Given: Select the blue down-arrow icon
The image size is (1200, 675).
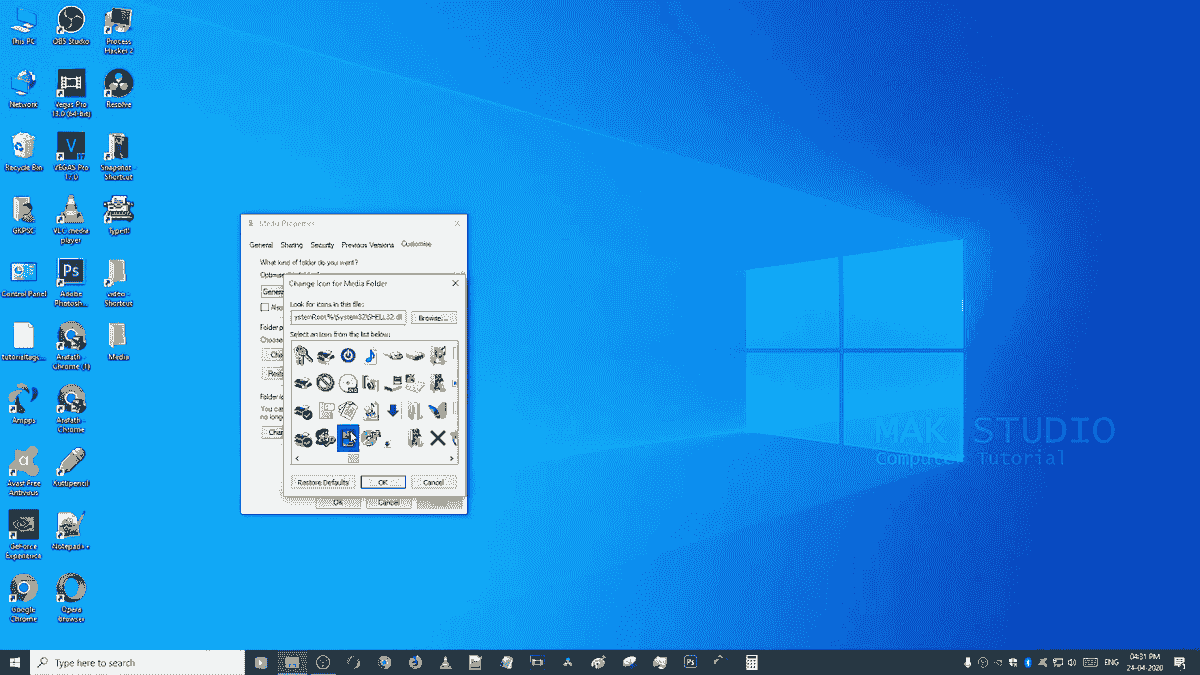Looking at the screenshot, I should pos(393,411).
